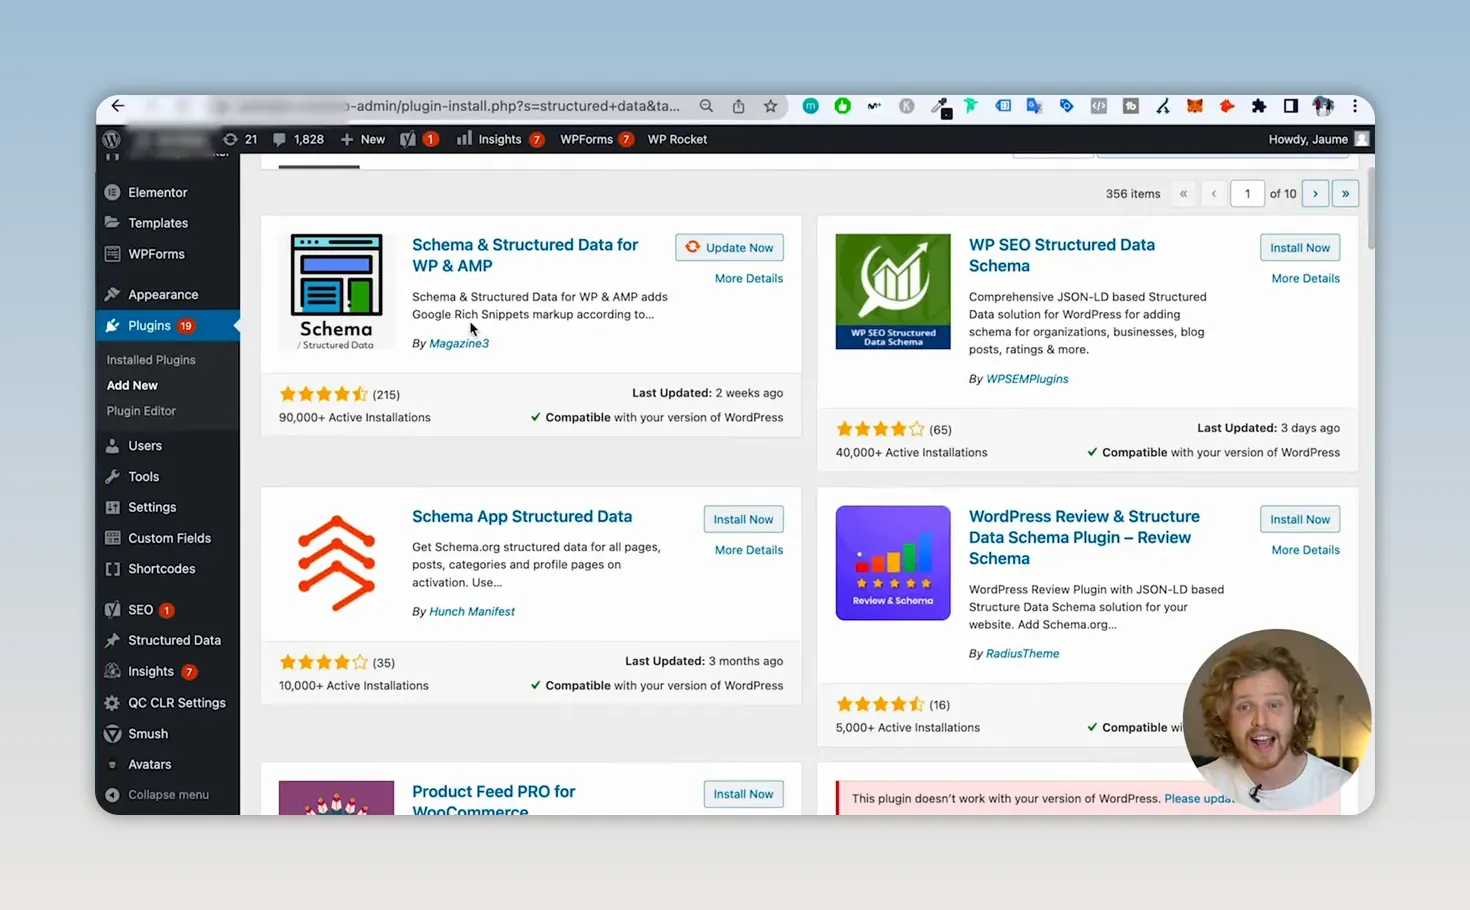Open Schema & Structured Data for WP & AMP title
1470x910 pixels.
pos(525,255)
